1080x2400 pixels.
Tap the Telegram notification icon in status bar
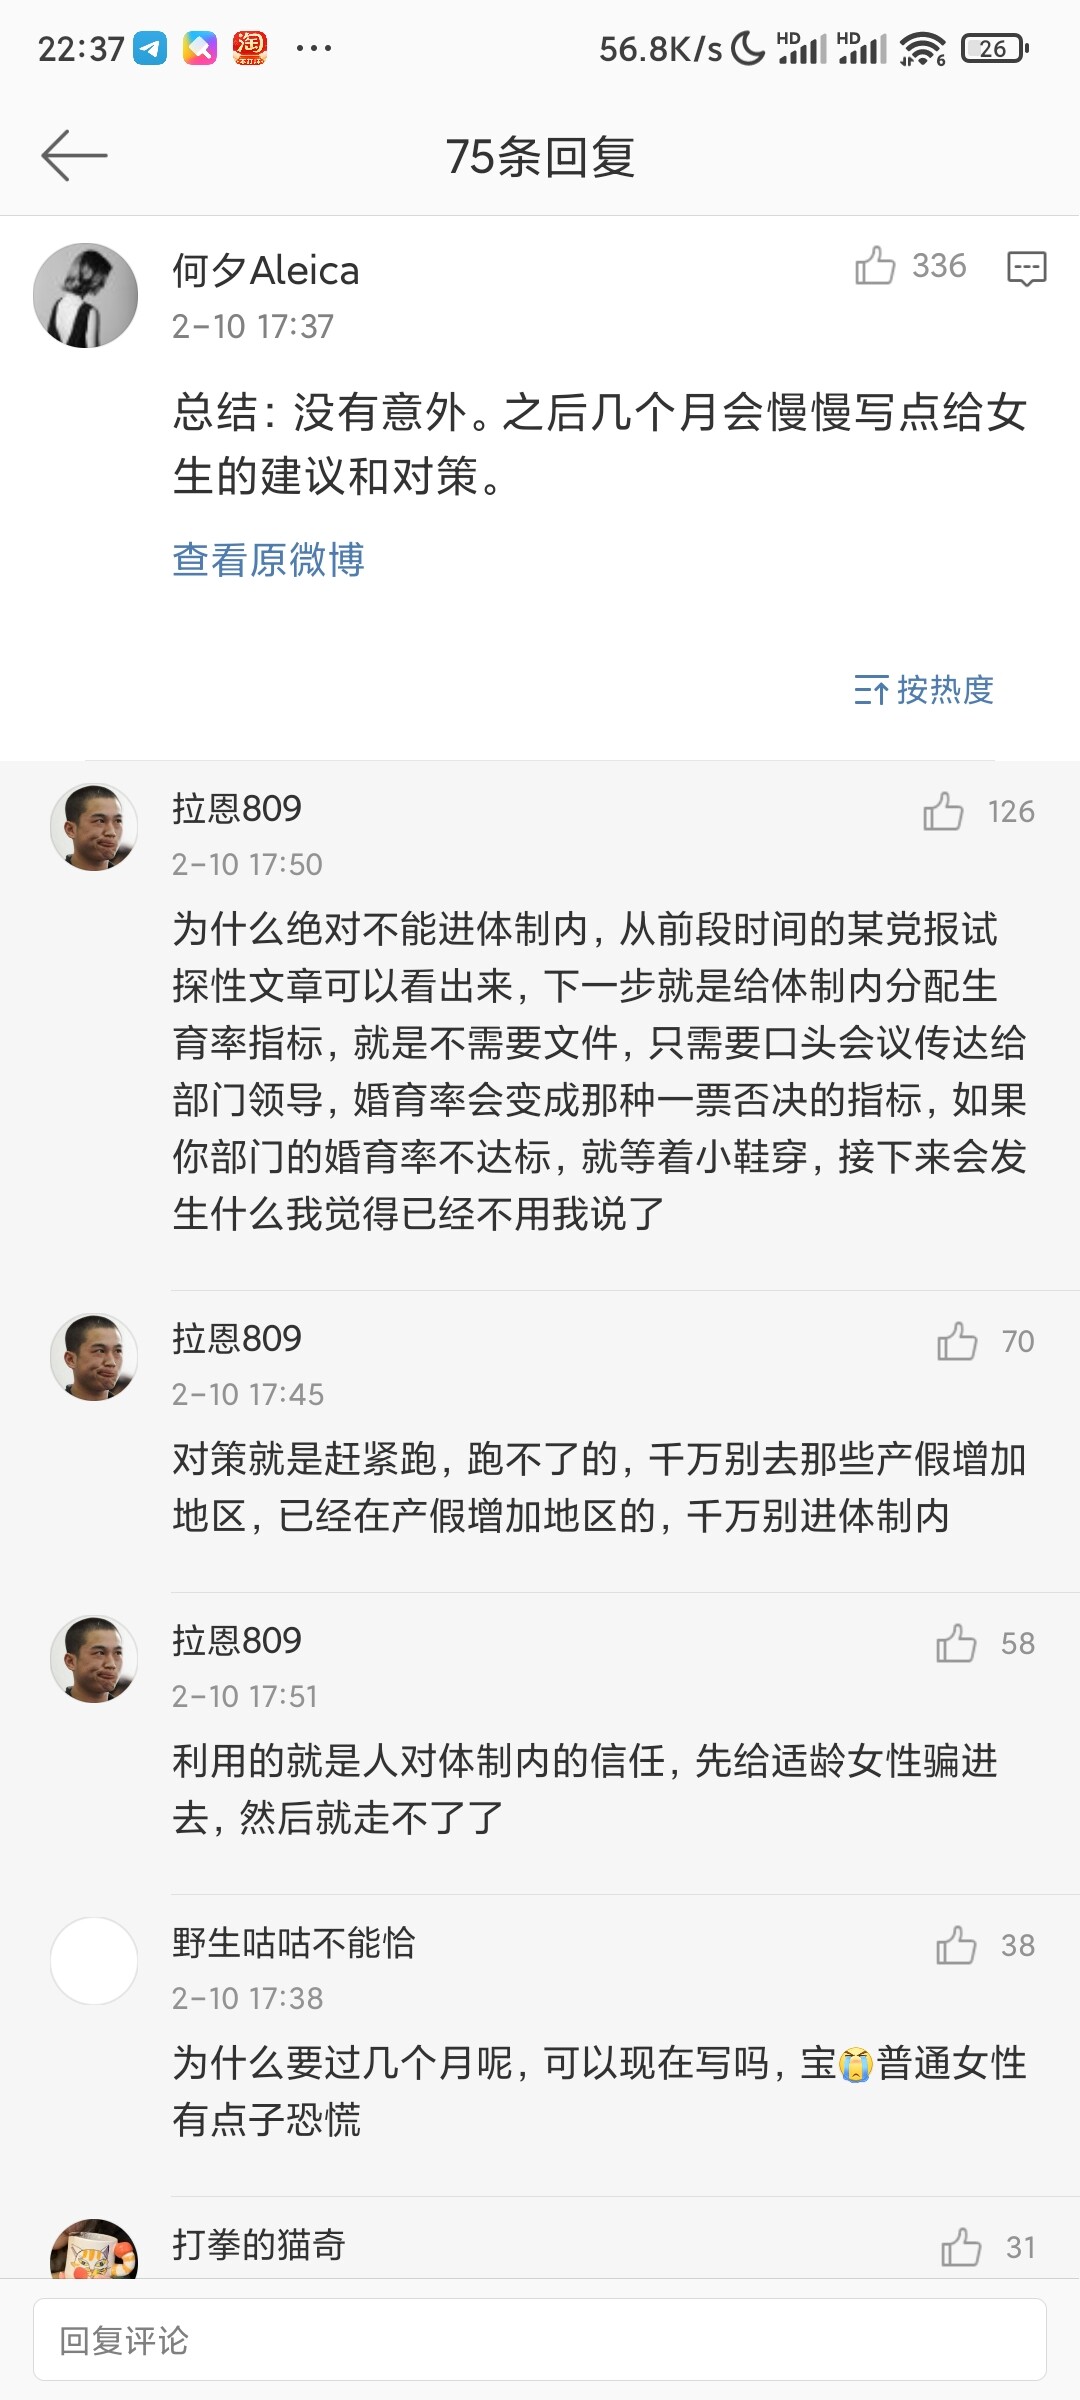tap(151, 48)
